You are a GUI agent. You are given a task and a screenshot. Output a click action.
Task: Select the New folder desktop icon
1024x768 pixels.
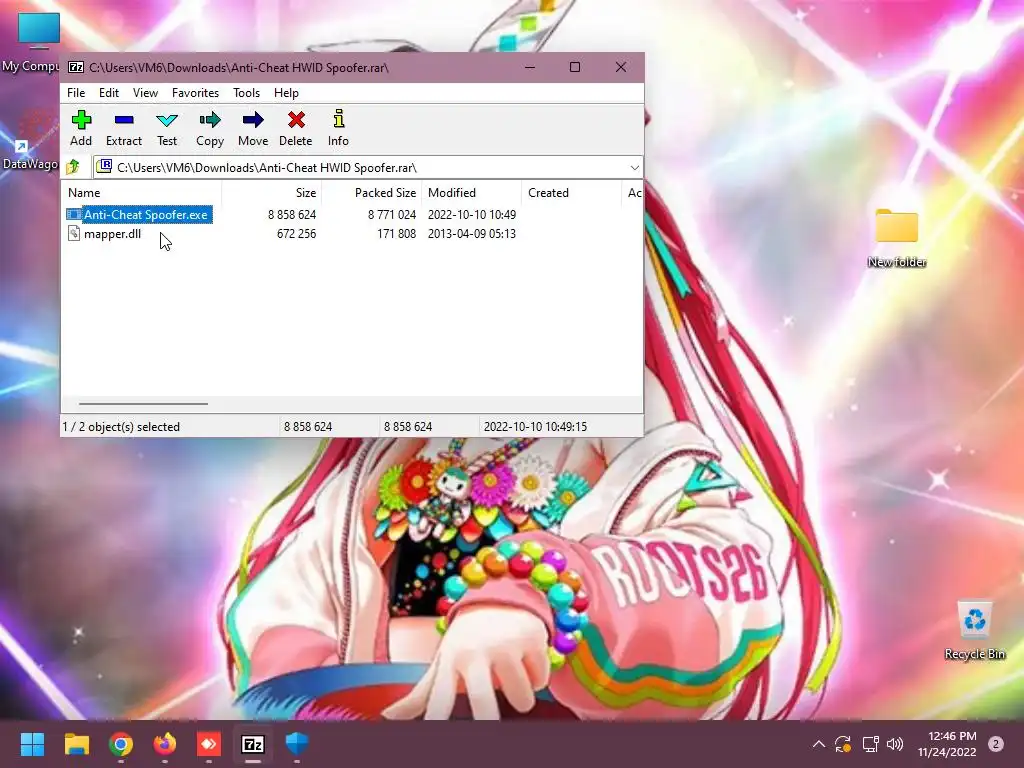coord(897,238)
